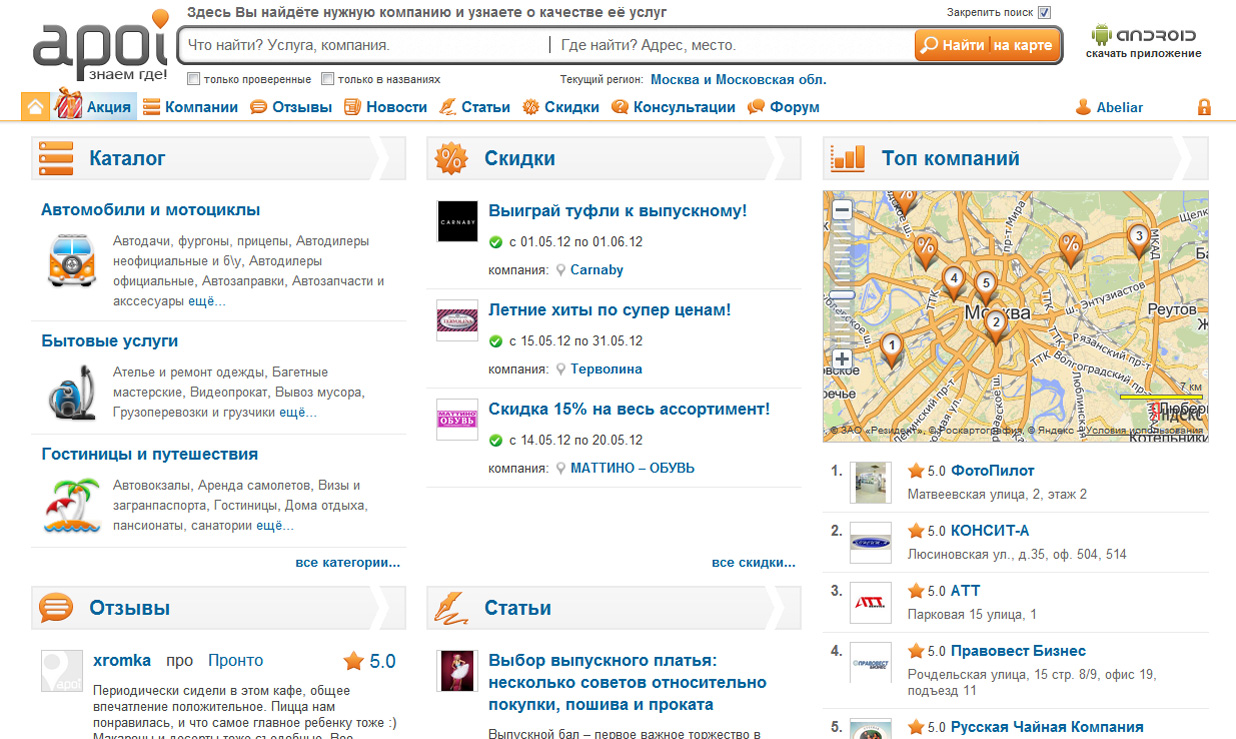Open the Форум menu item

(783, 107)
